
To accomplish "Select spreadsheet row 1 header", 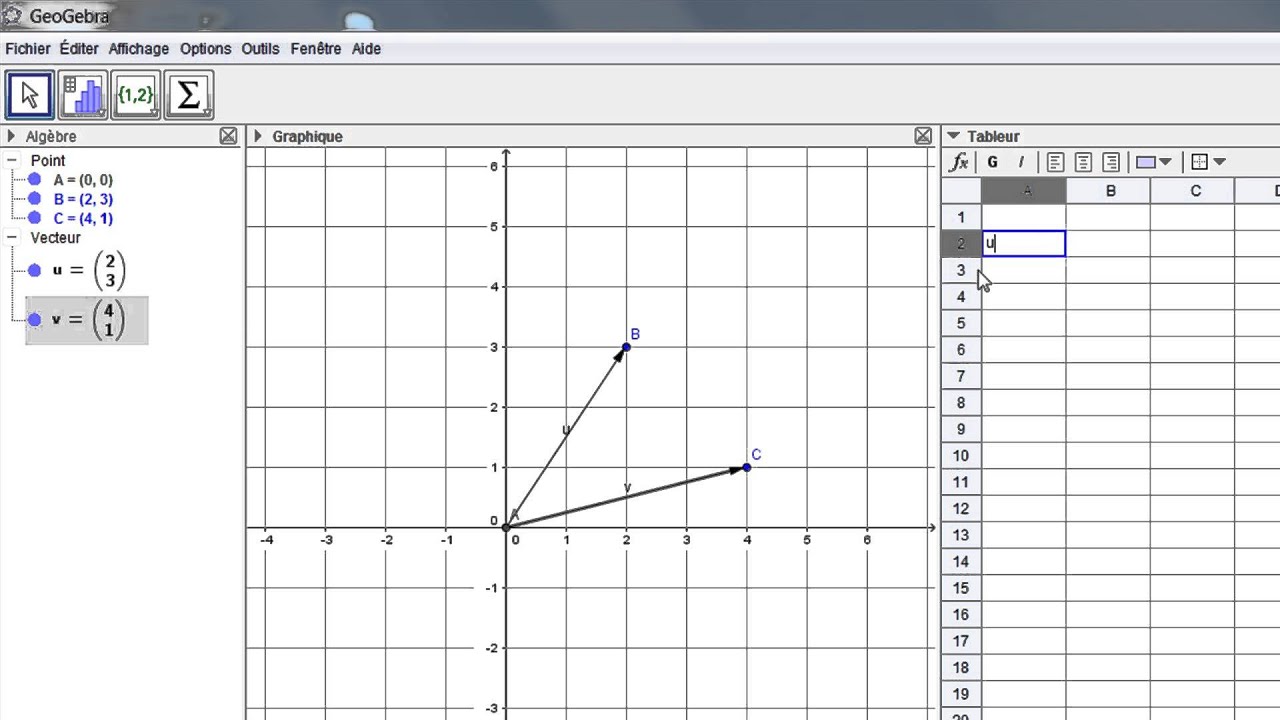I will pyautogui.click(x=961, y=217).
